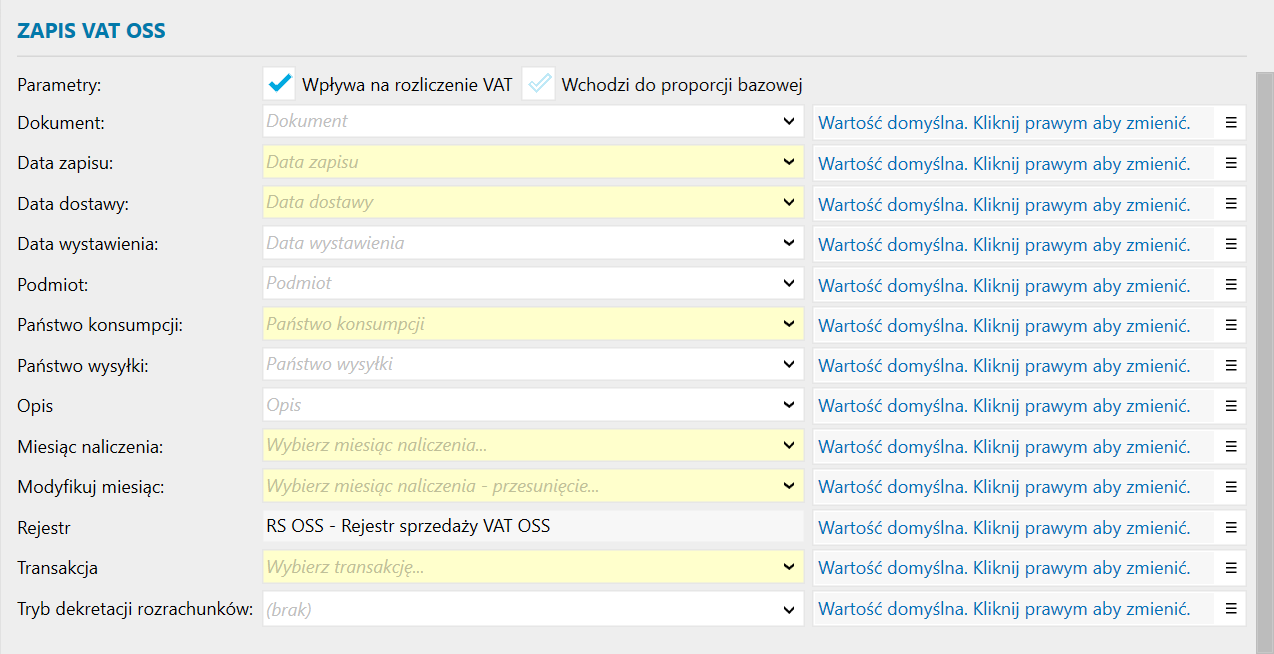Click 'Wartość domyślna' link in Państwo wysyłki row
Viewport: 1274px width, 654px height.
(1004, 366)
